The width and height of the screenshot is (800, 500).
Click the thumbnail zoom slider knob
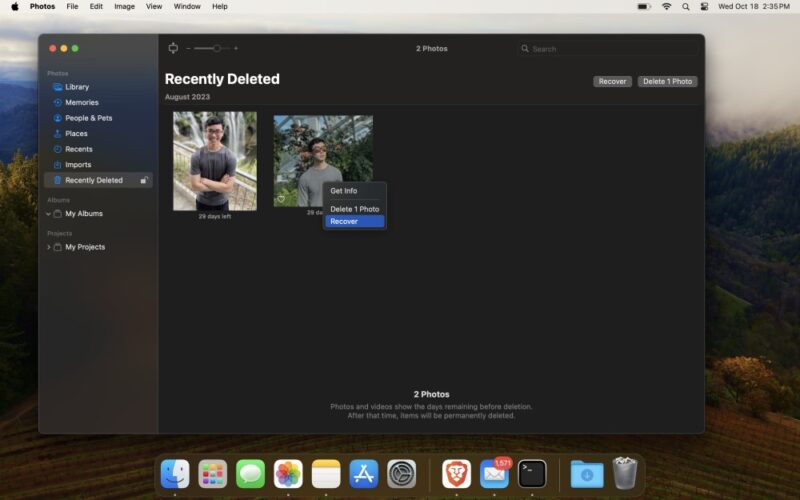(217, 48)
